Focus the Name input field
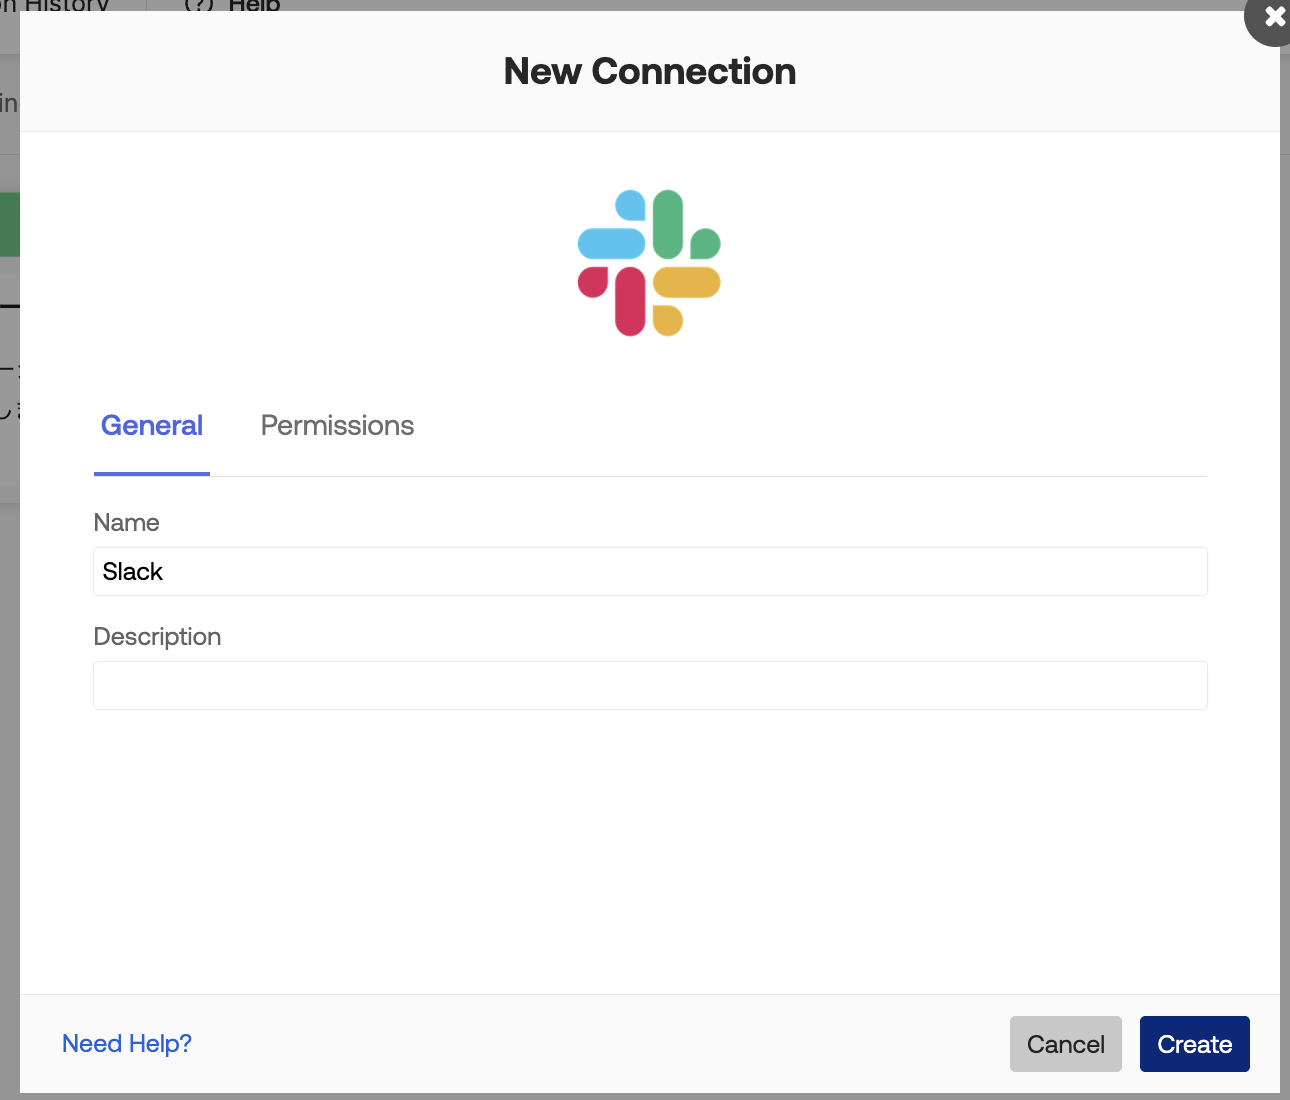The image size is (1290, 1100). (650, 571)
